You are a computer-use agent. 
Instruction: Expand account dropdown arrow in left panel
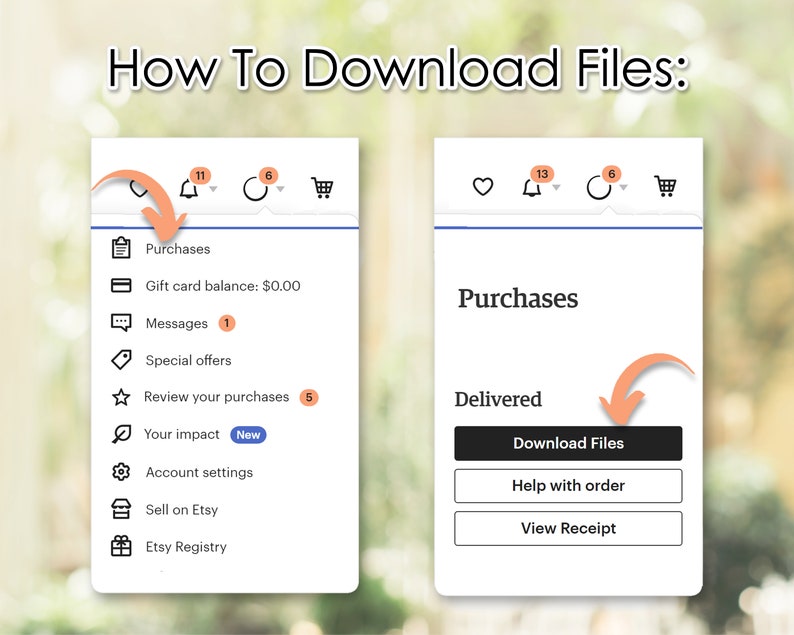281,189
